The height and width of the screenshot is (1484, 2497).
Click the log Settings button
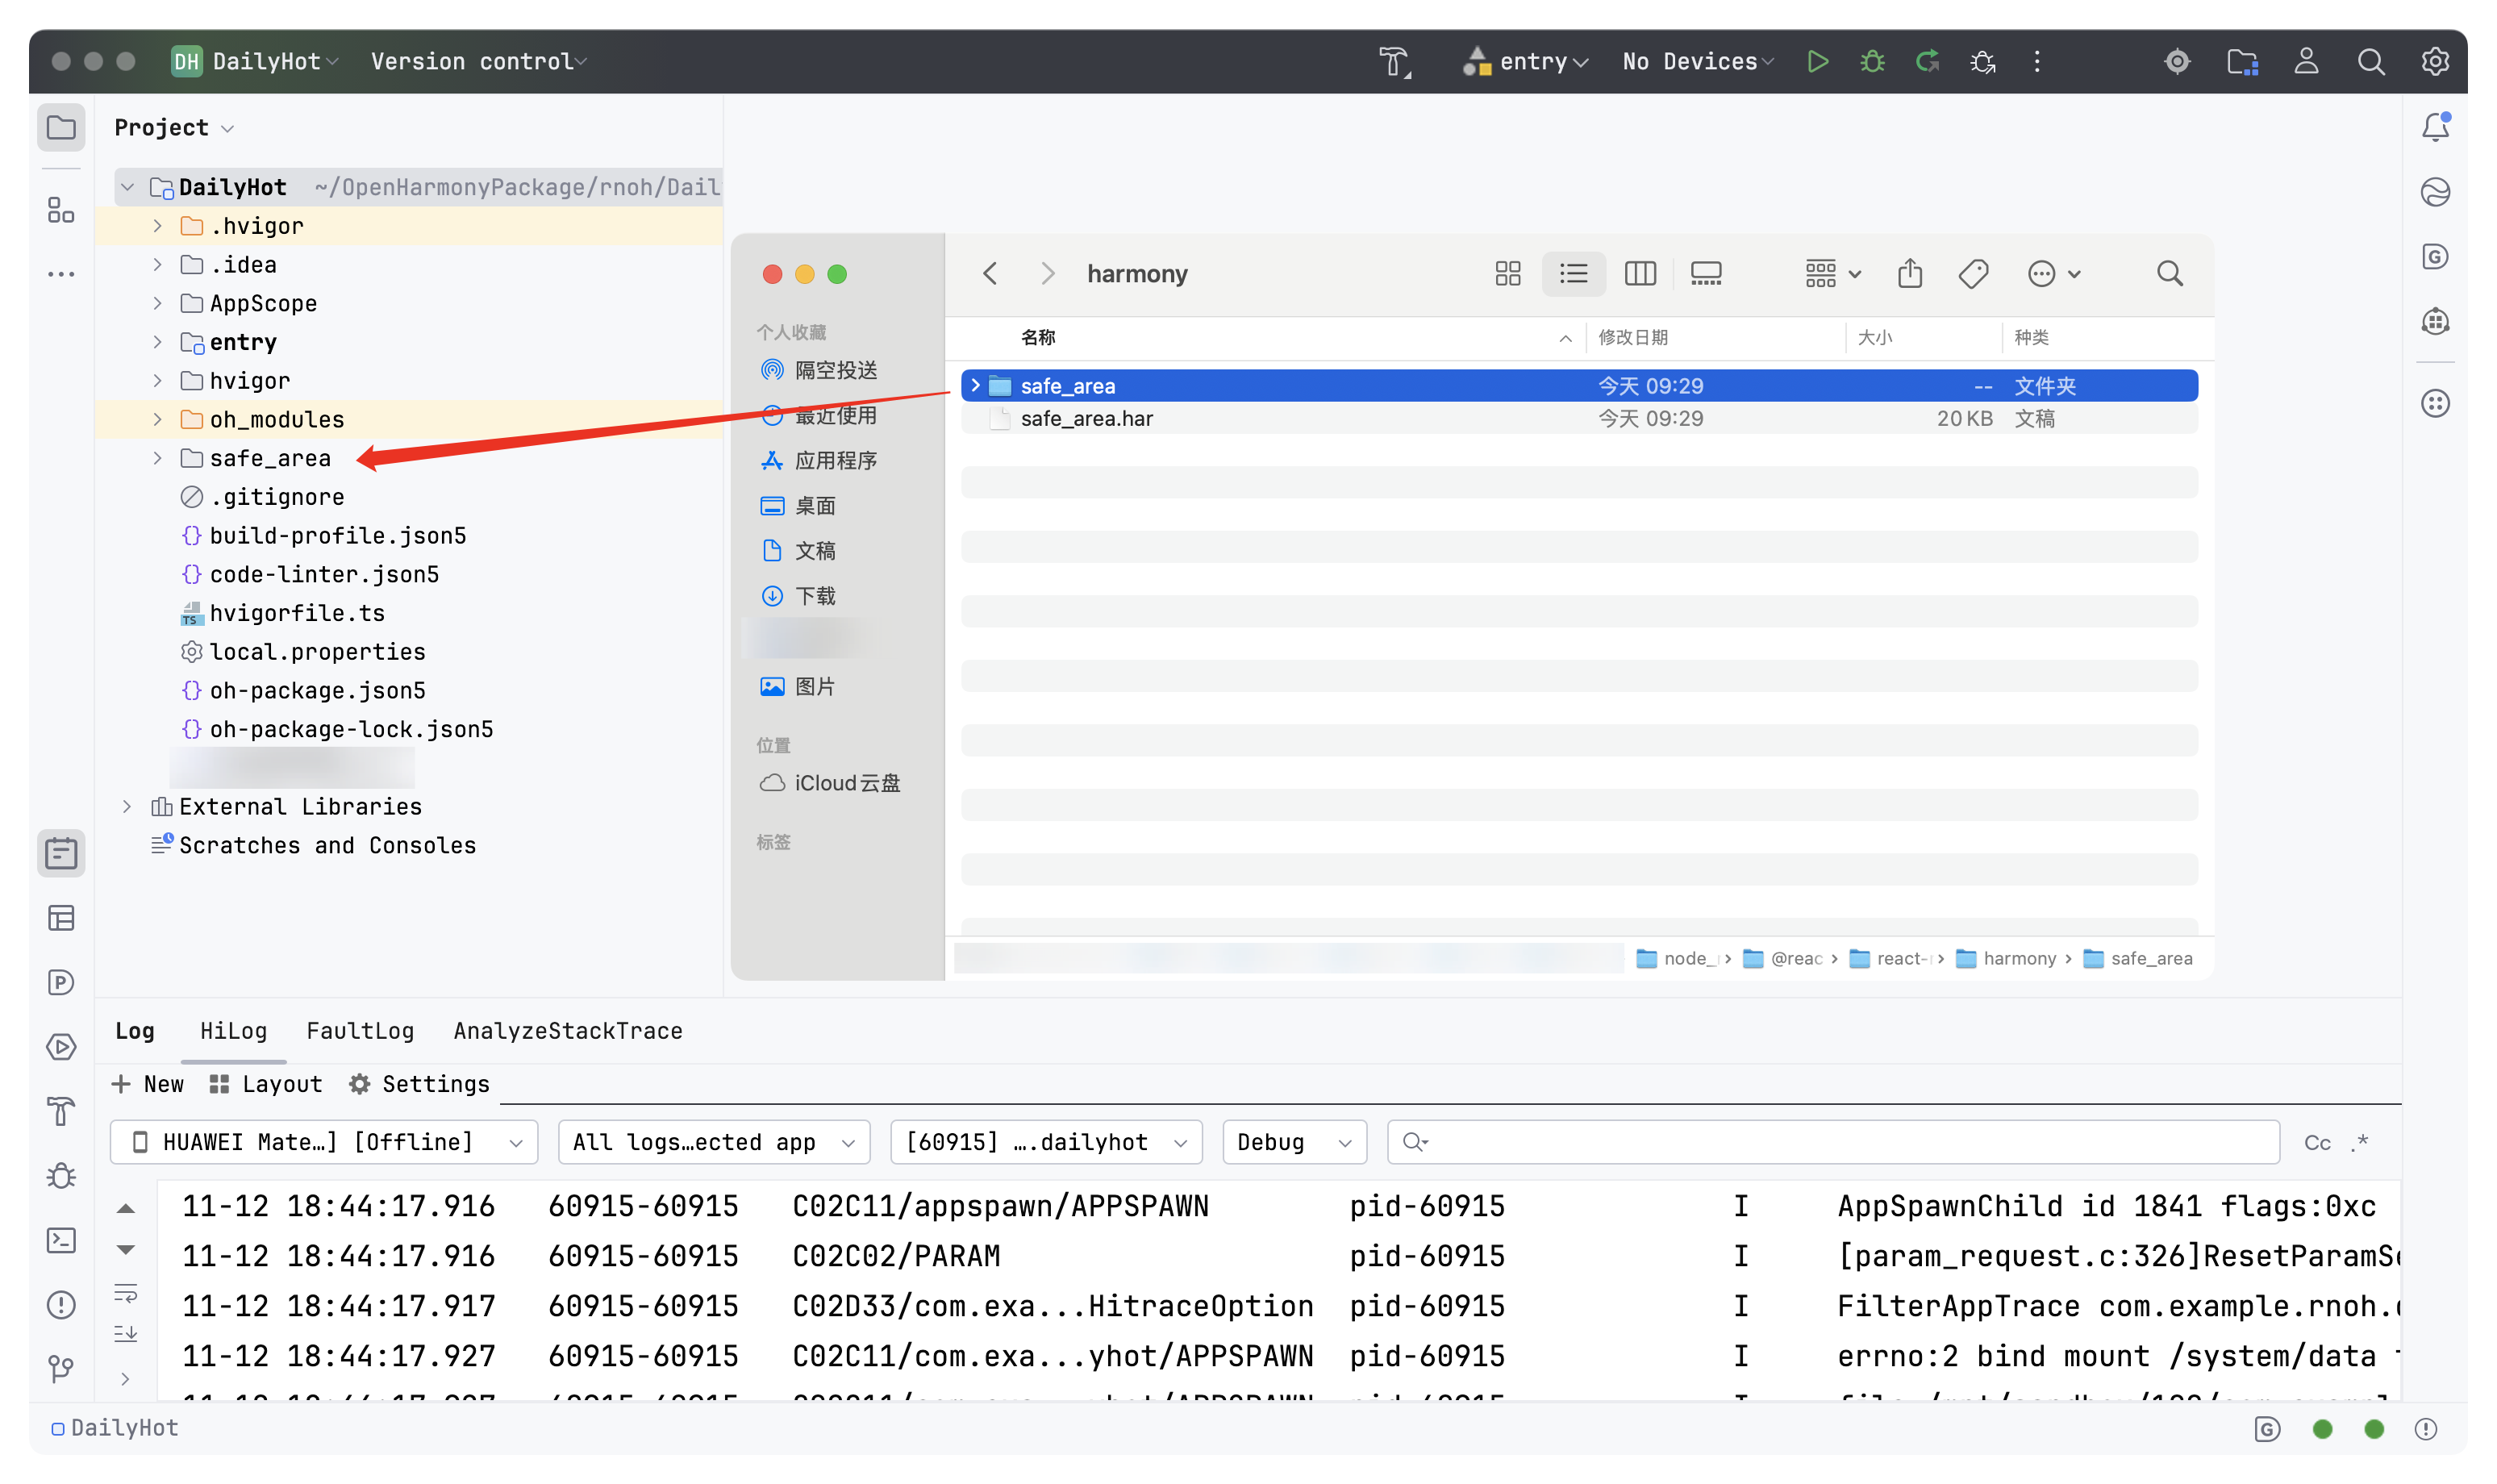pyautogui.click(x=419, y=1084)
